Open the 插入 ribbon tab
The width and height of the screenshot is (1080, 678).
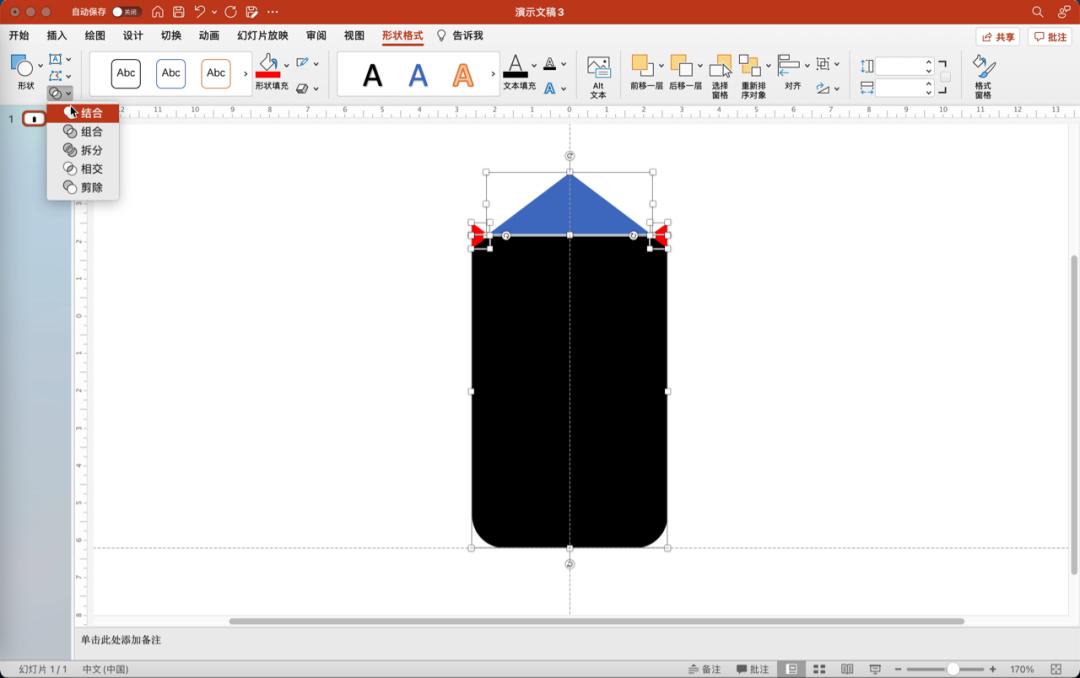click(57, 36)
